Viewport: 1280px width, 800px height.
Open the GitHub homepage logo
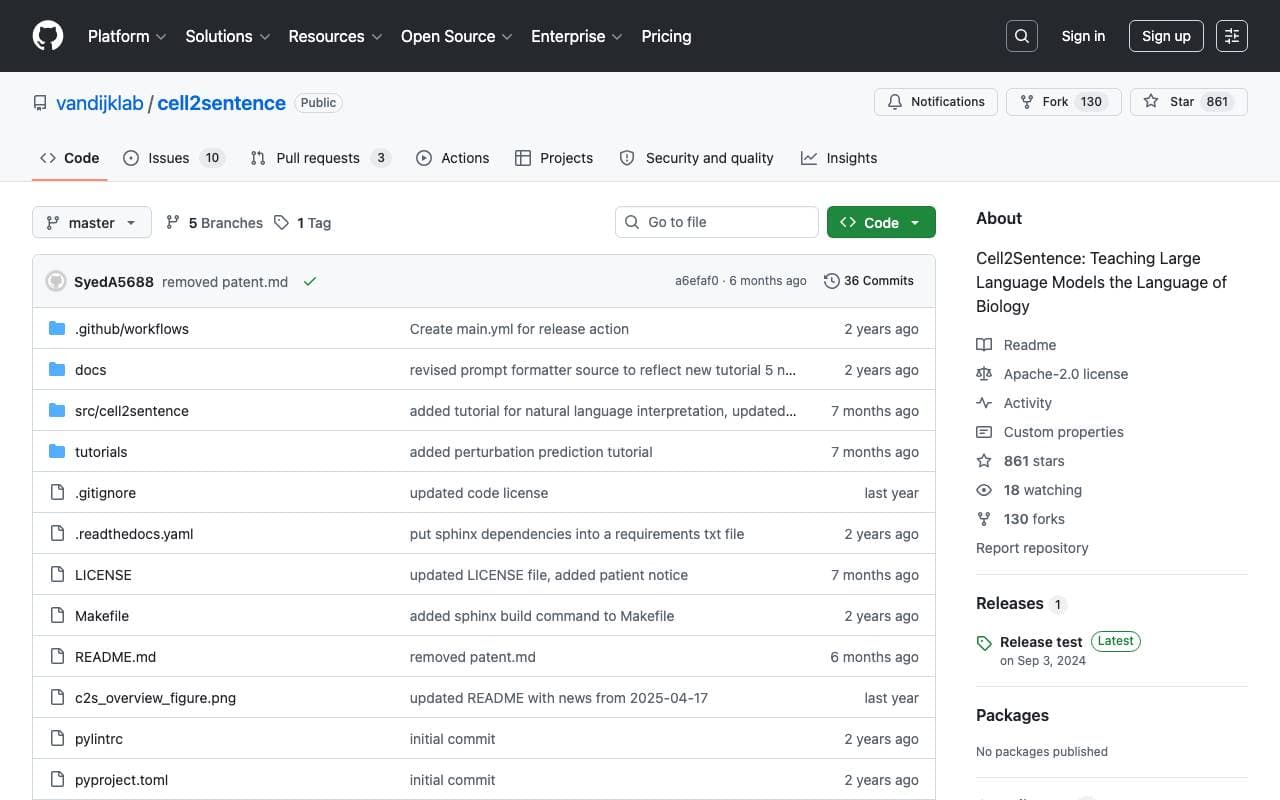[48, 36]
